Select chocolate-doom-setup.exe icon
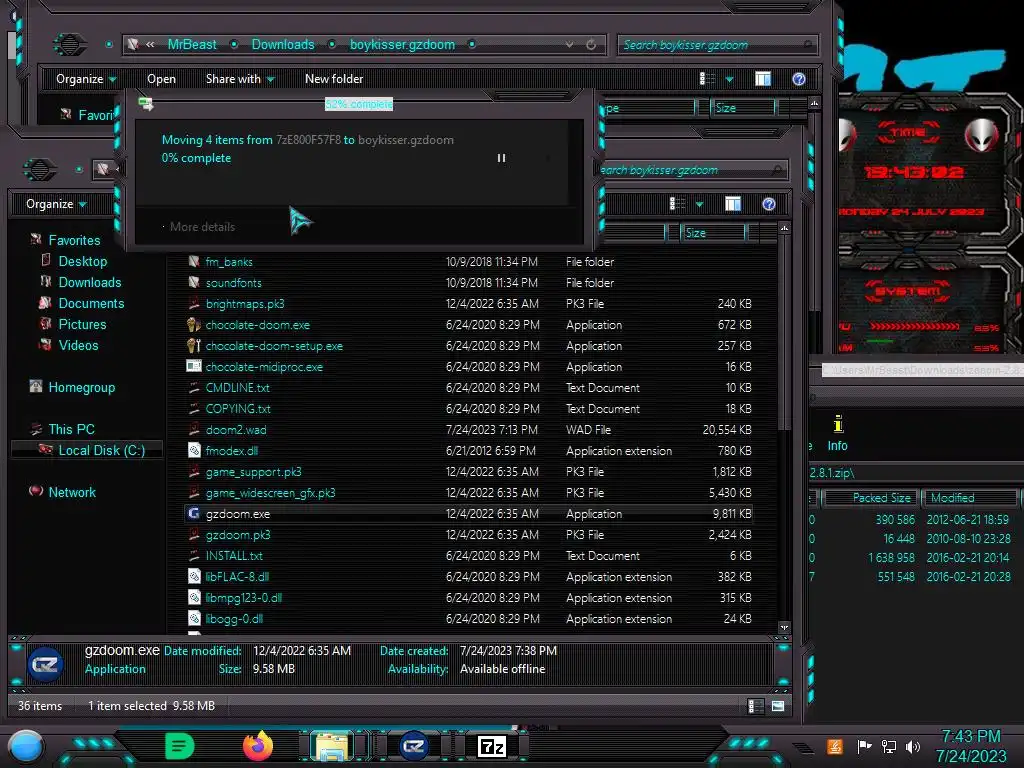This screenshot has height=768, width=1024. [x=193, y=345]
